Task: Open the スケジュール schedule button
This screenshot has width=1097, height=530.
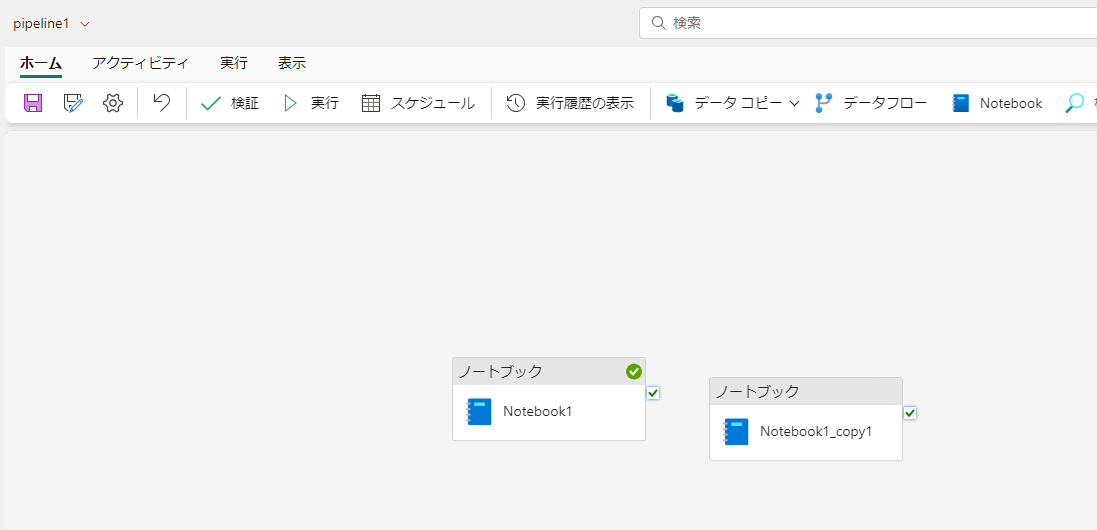Action: (x=418, y=103)
